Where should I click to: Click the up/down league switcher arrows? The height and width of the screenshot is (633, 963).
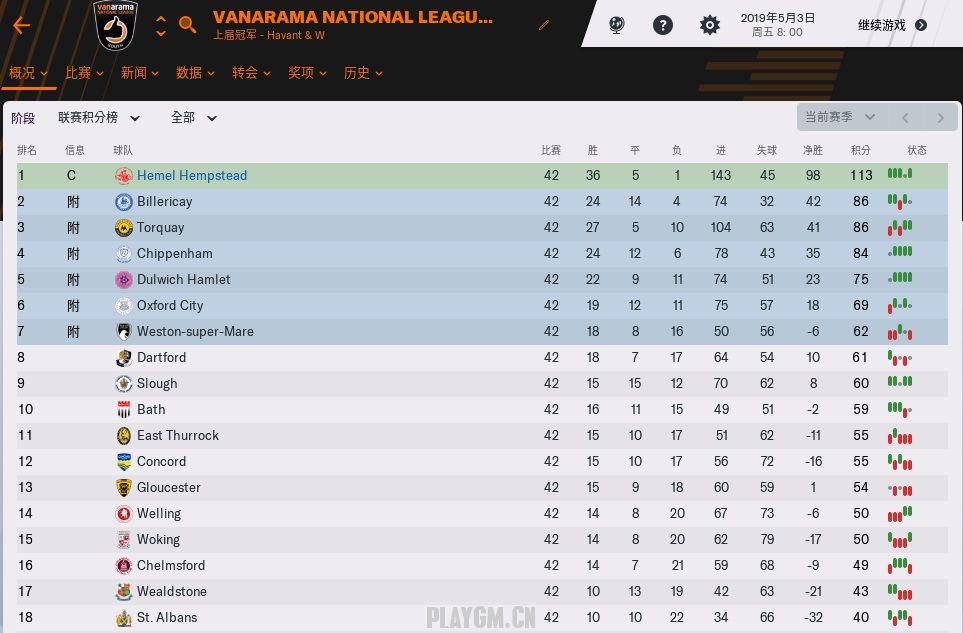point(161,26)
